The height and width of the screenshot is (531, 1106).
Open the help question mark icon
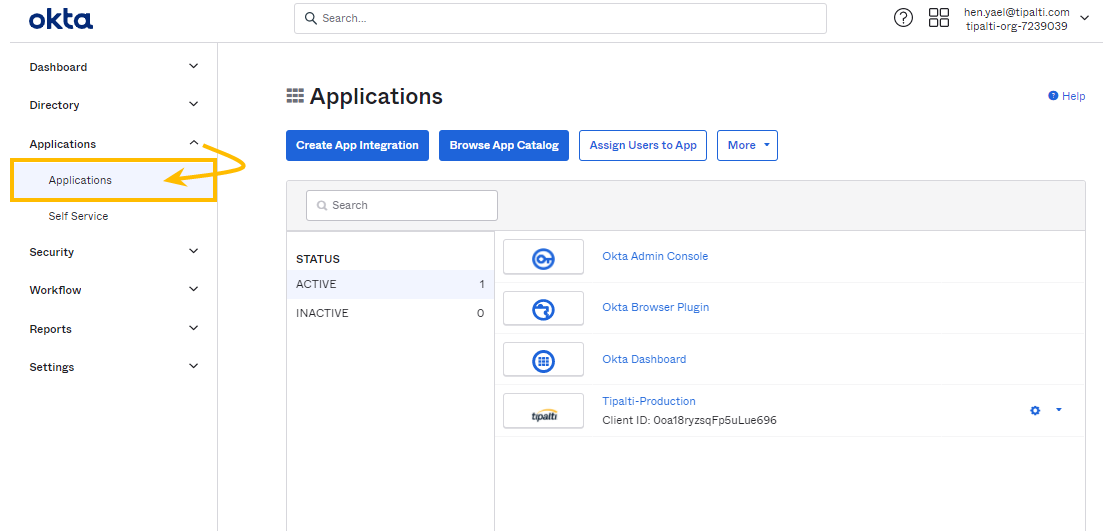coord(903,18)
